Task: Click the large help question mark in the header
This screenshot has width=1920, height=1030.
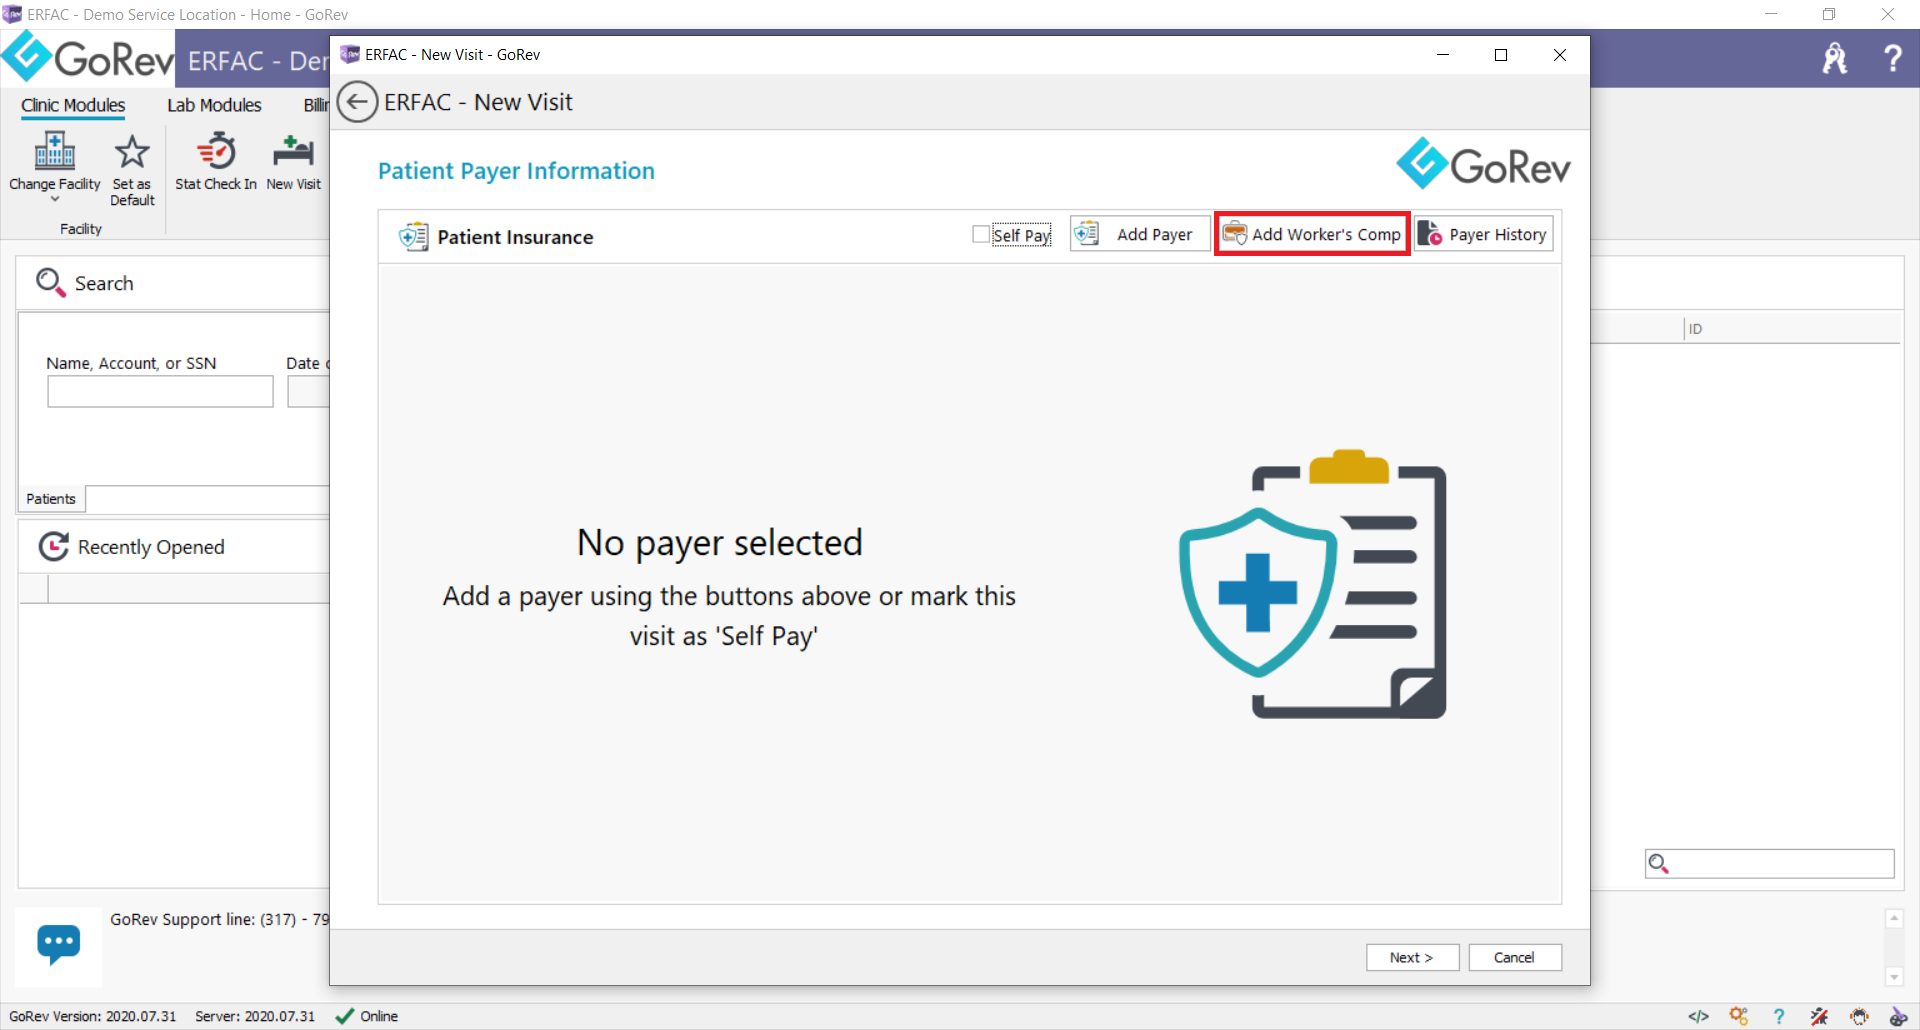Action: [x=1892, y=58]
